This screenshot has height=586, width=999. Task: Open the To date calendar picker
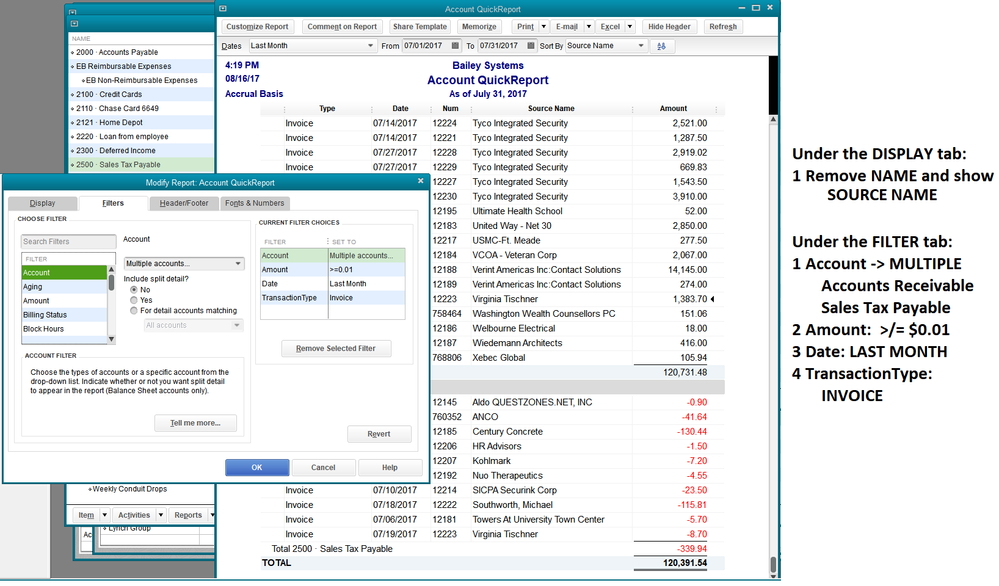coord(531,46)
